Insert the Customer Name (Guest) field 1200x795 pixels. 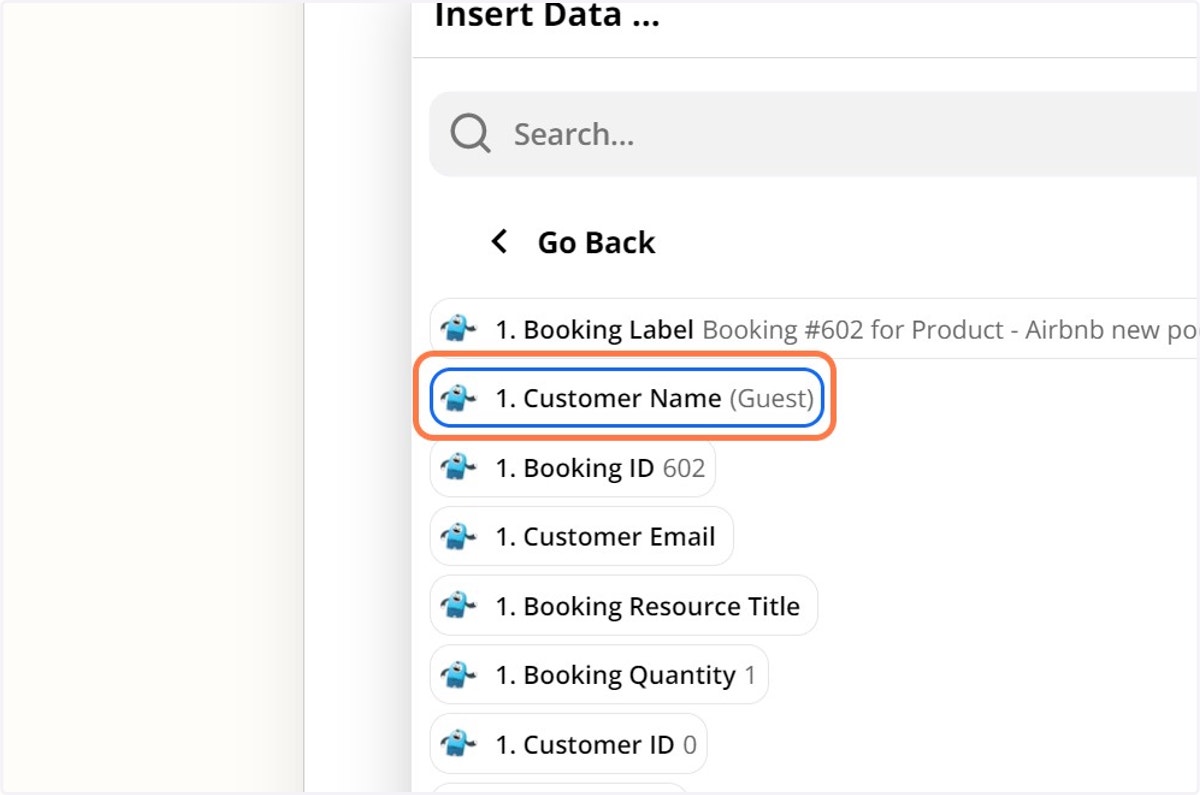[x=627, y=398]
